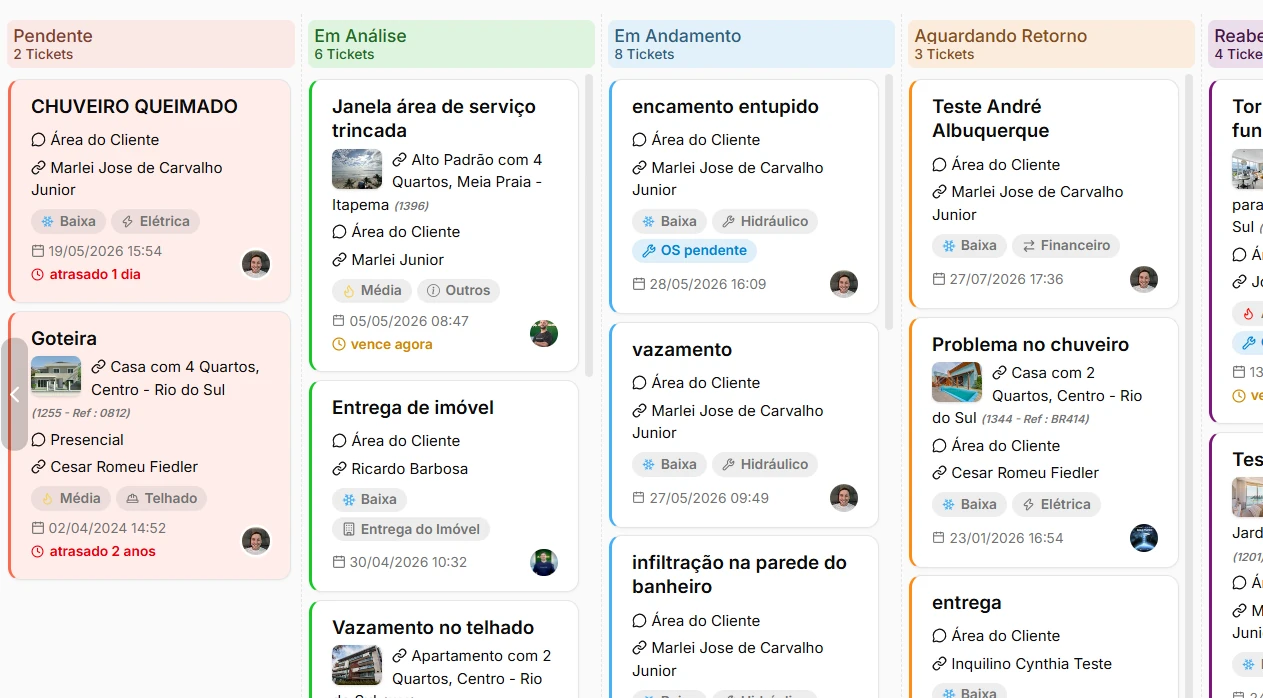
Task: Click the chat bubble icon on vazamento card
Action: (x=639, y=383)
